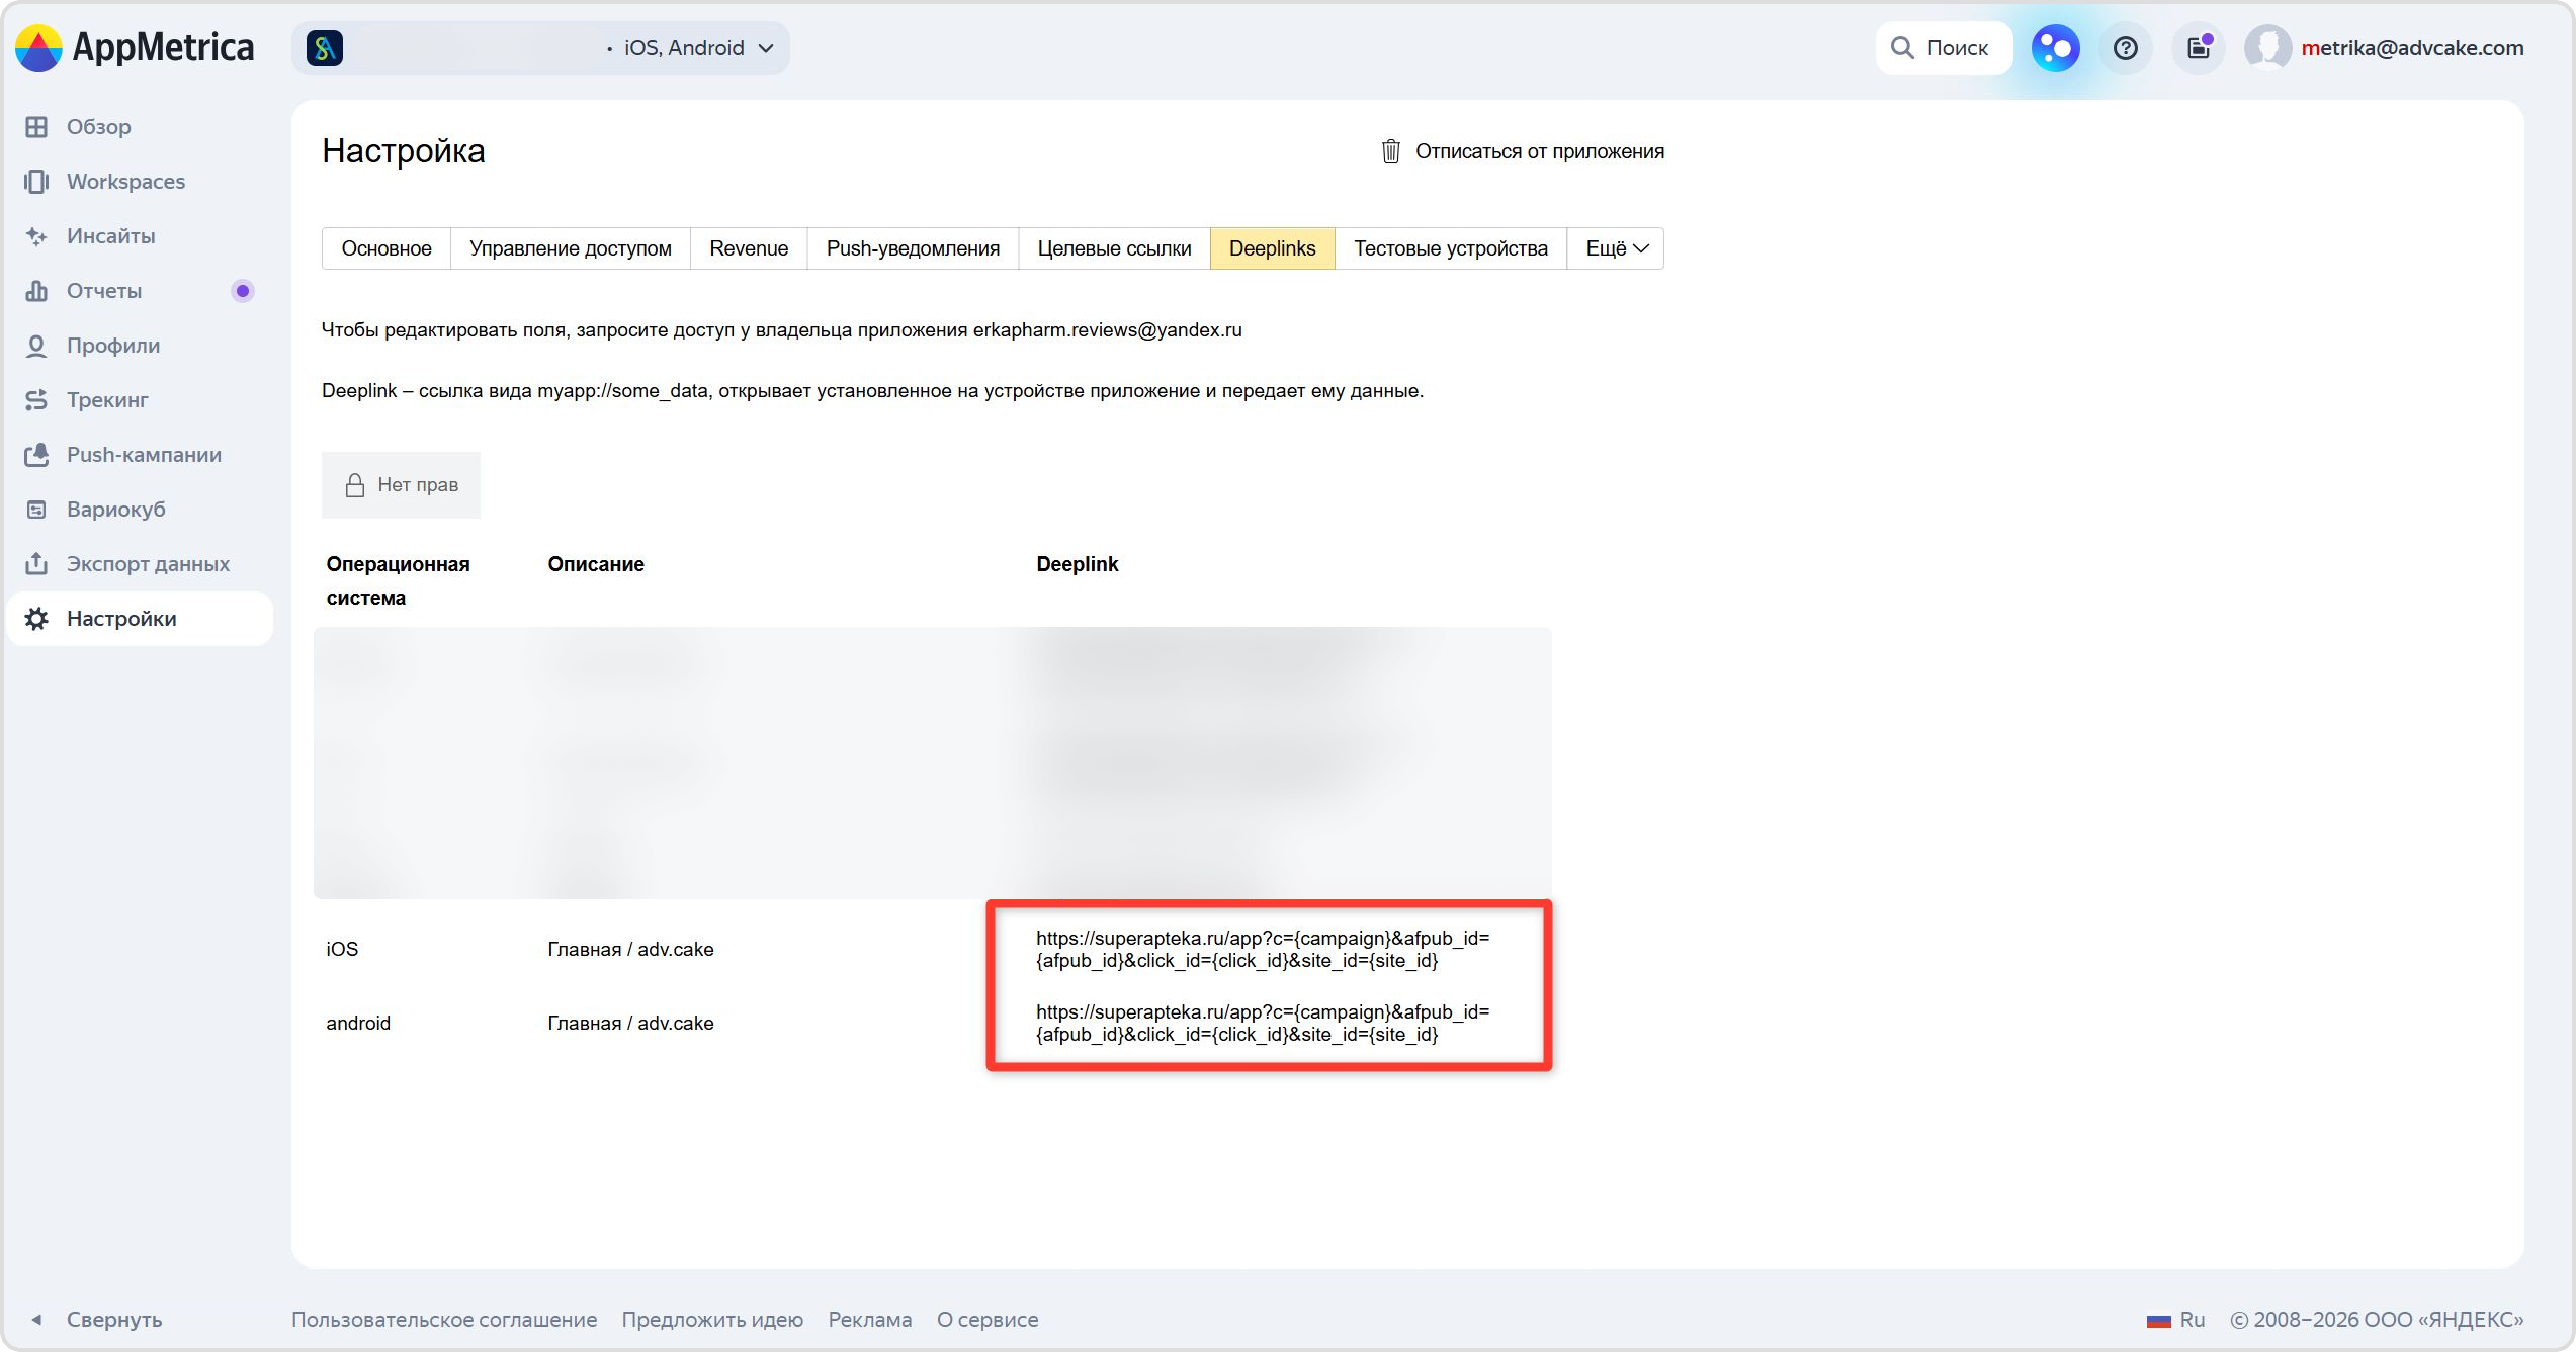Open Пользовательское соглашение link

point(444,1320)
